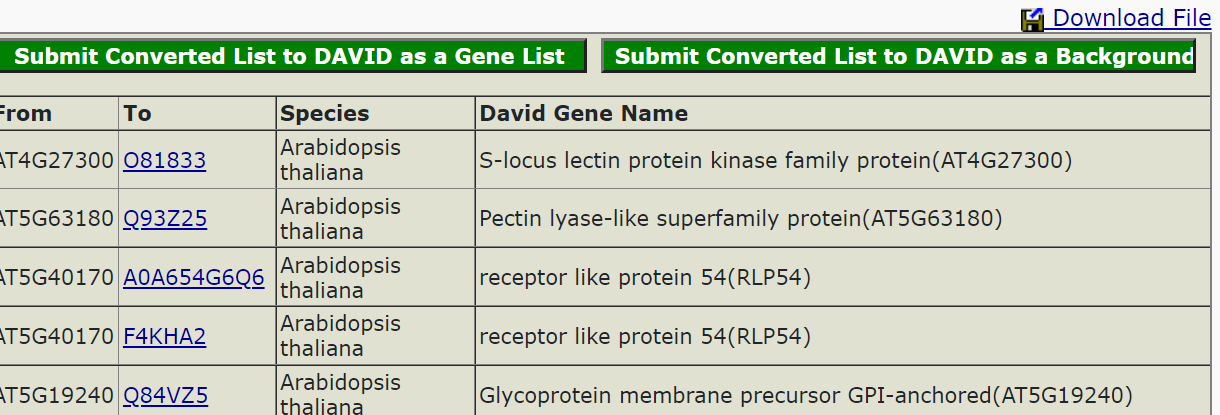Click the Pectin lyase-like superfamily protein cell
Screen dimensions: 1220x415
[x=740, y=219]
